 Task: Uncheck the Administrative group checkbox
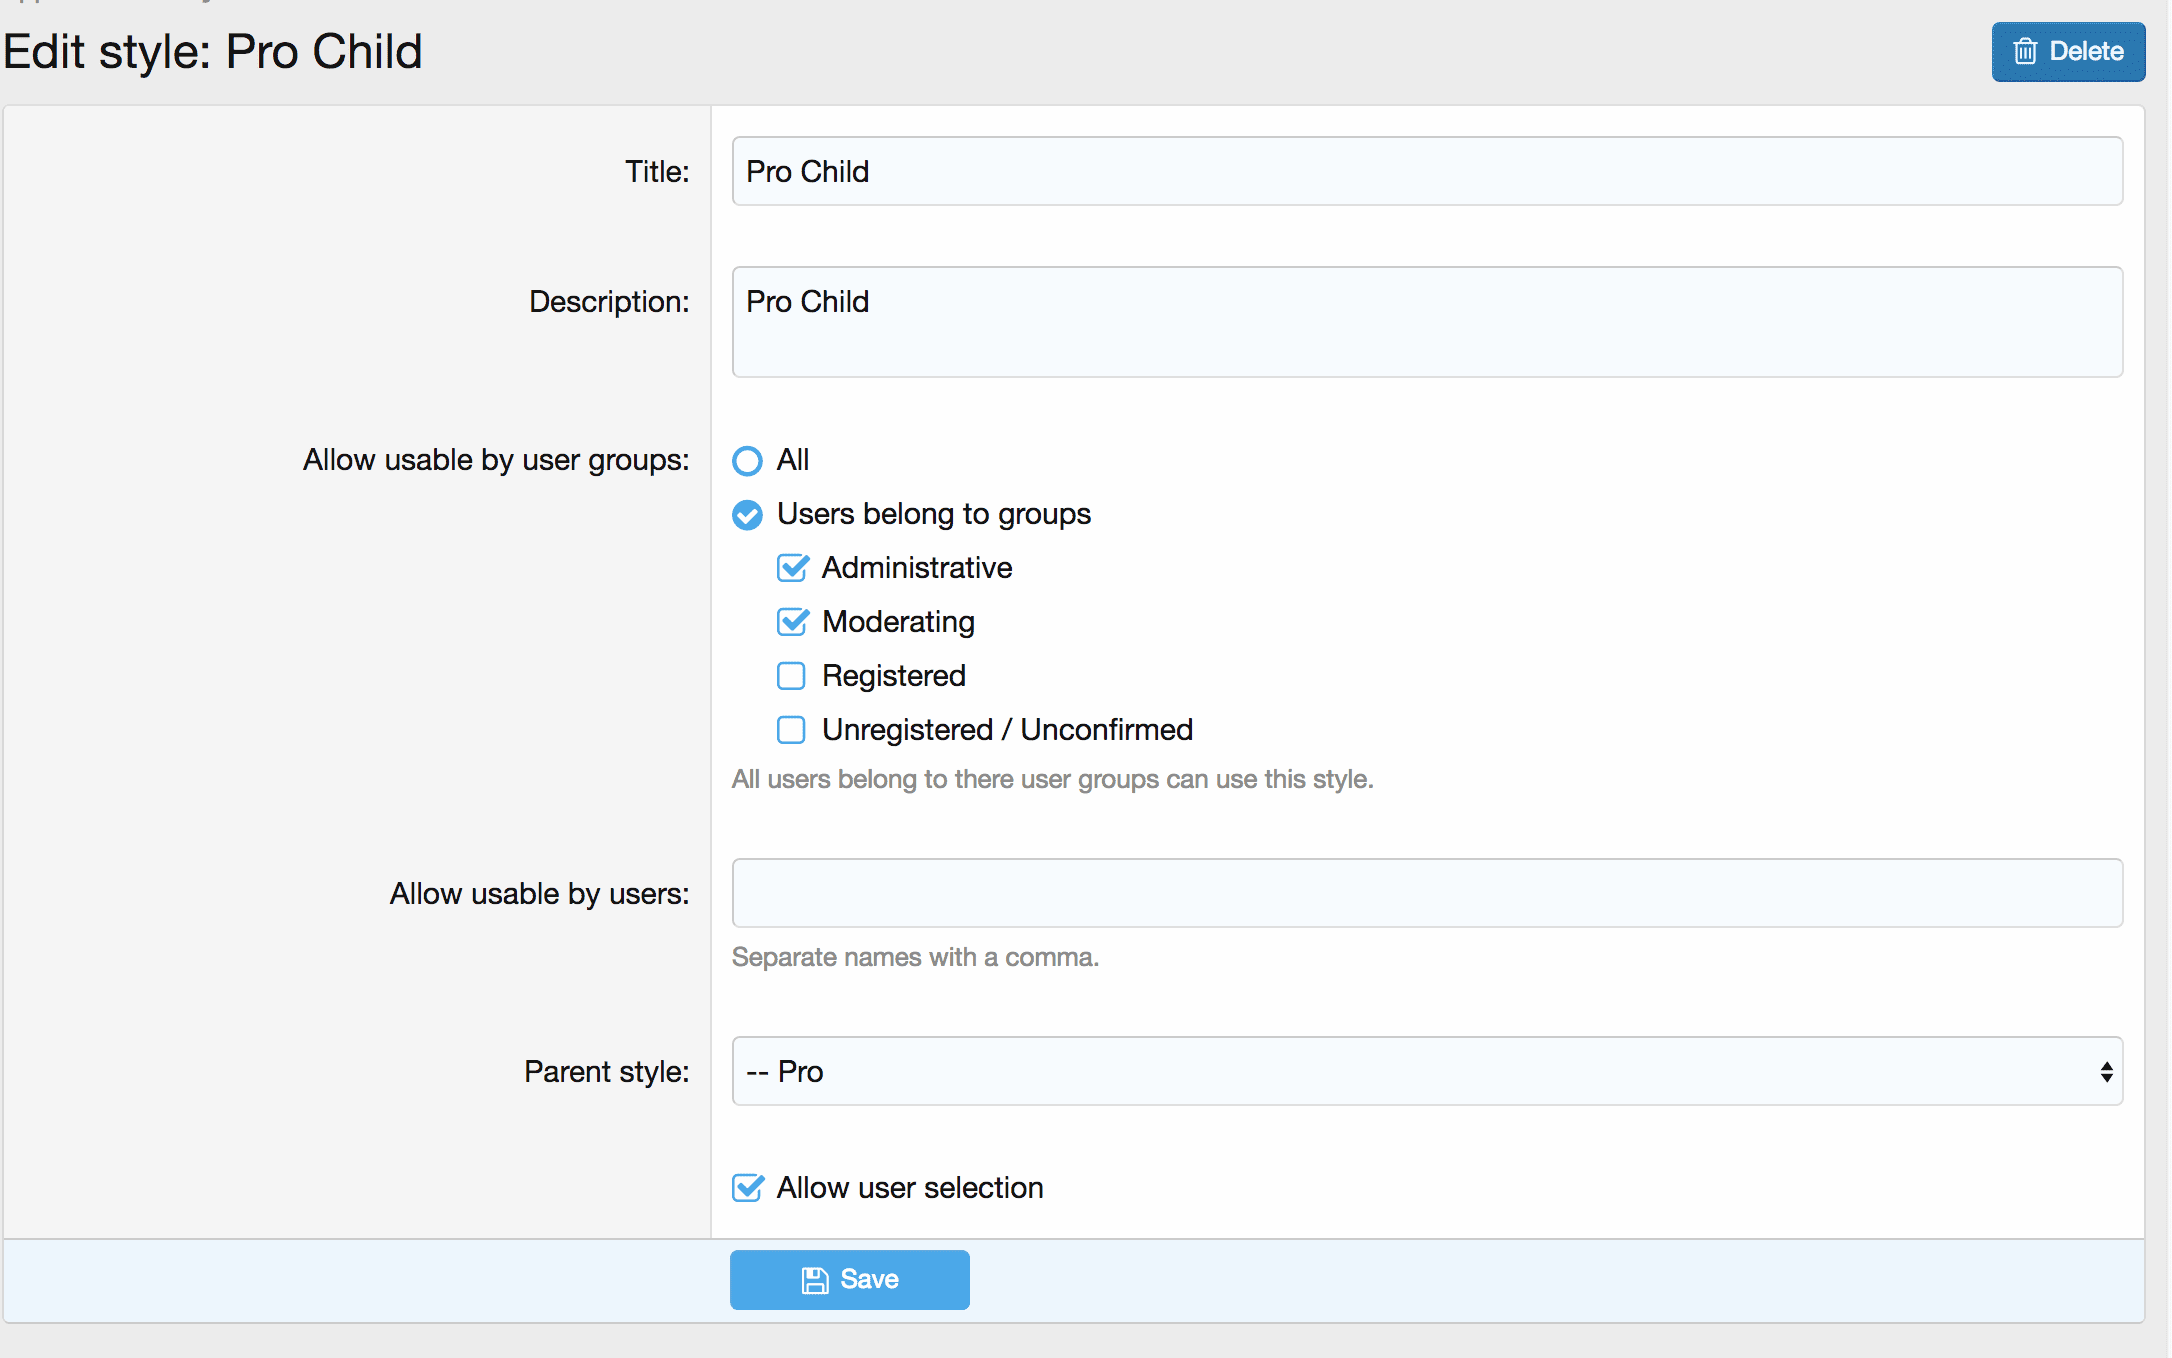[x=792, y=568]
